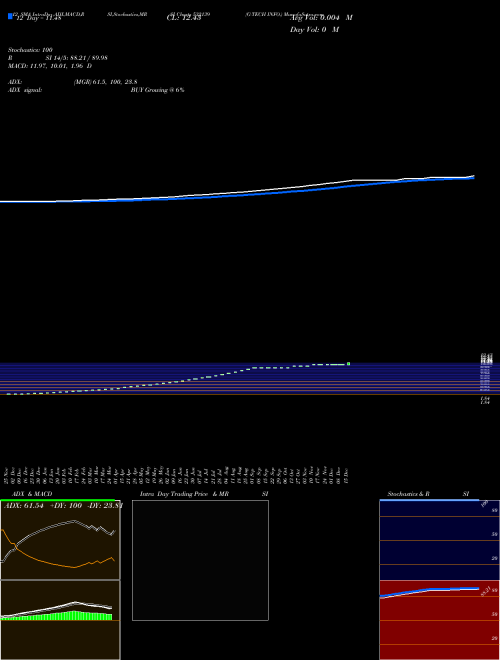
Task: Click the blue 12 Day SMA legend square
Action: tap(10, 16)
